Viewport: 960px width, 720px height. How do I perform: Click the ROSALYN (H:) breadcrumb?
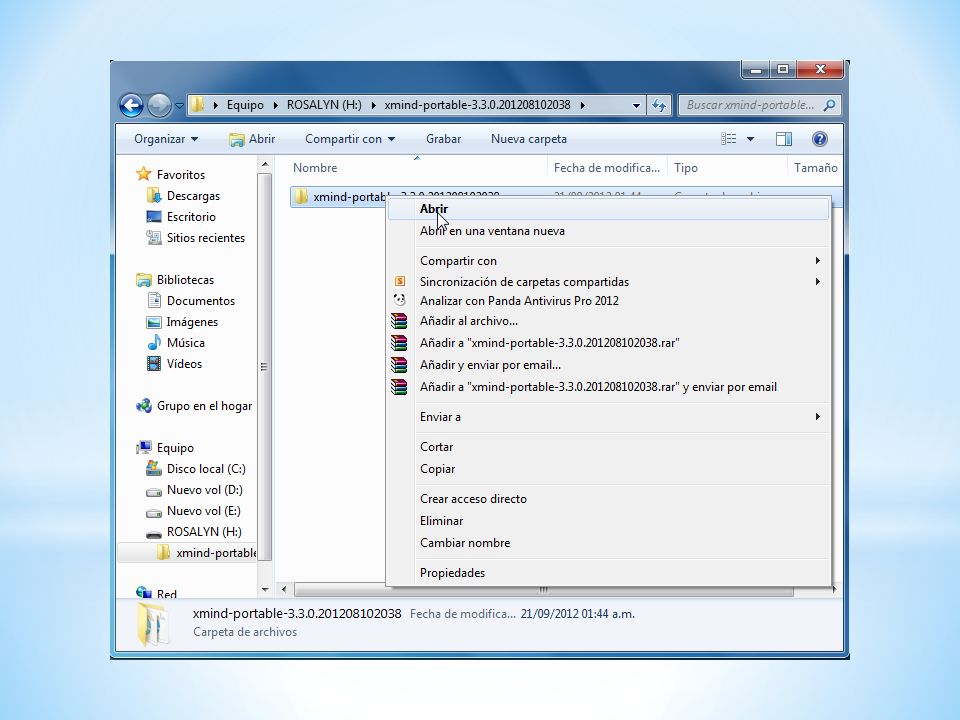(324, 105)
